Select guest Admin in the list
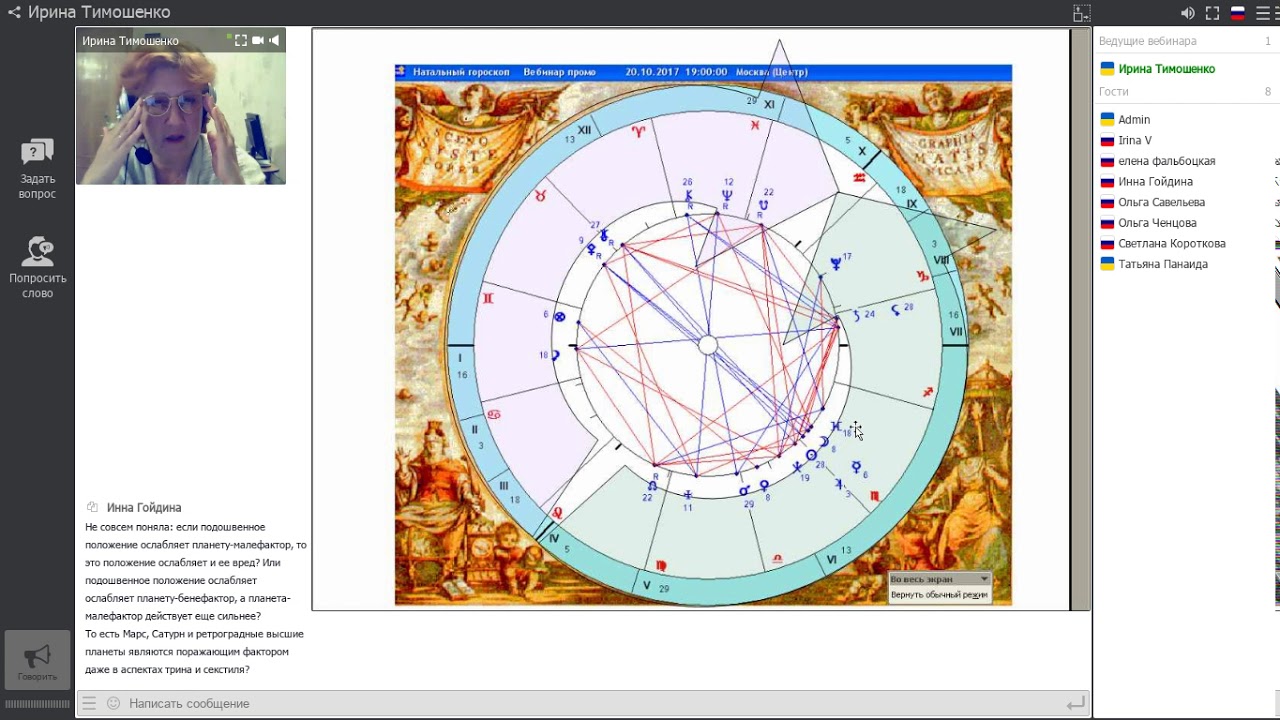Image resolution: width=1280 pixels, height=720 pixels. point(1134,119)
